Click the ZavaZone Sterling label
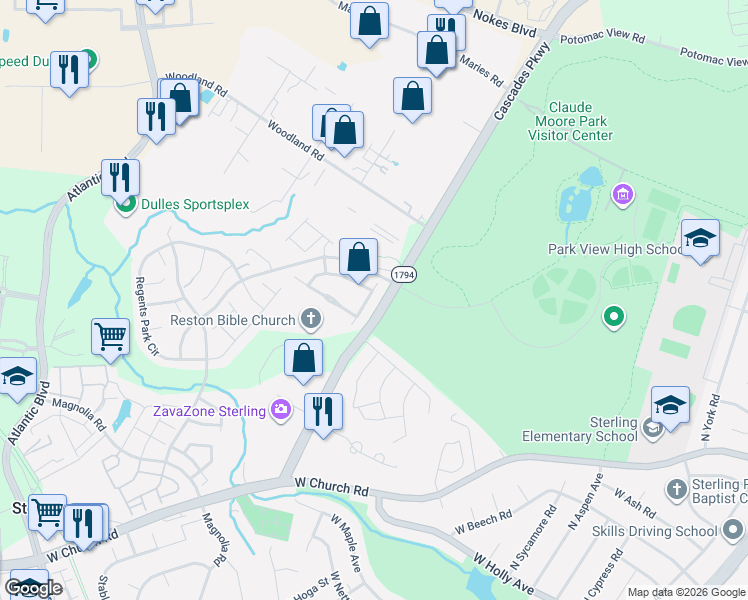 coord(209,411)
